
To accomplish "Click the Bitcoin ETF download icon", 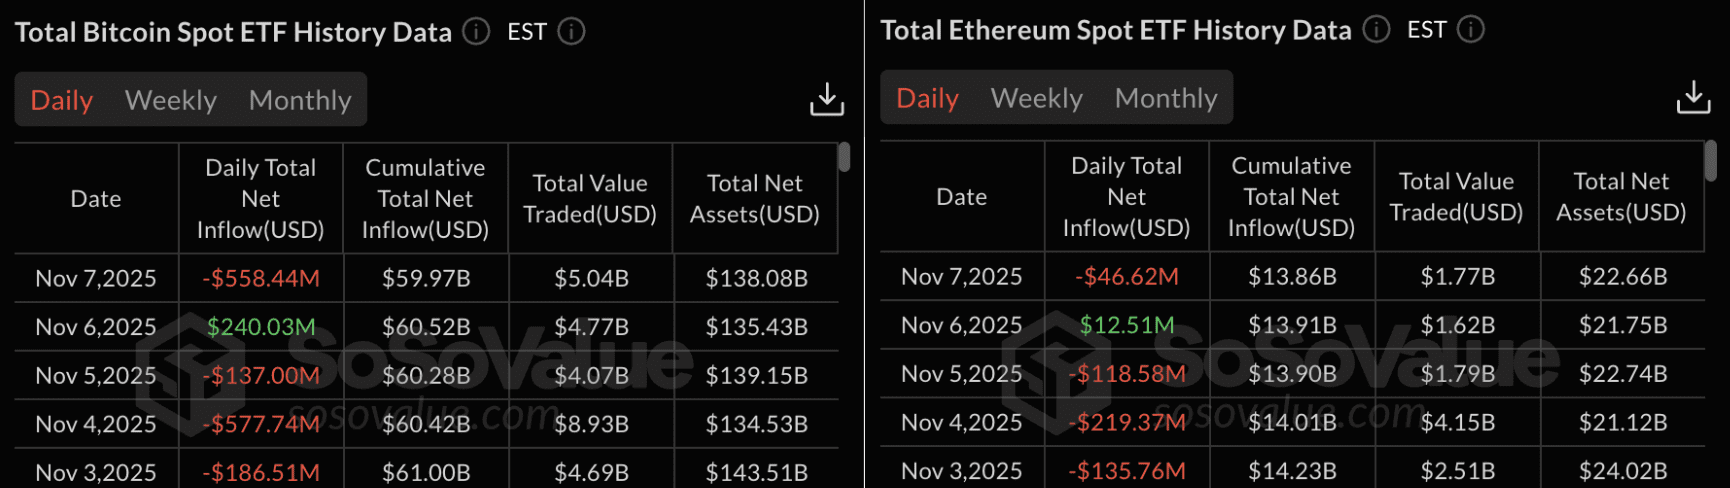I will point(827,99).
